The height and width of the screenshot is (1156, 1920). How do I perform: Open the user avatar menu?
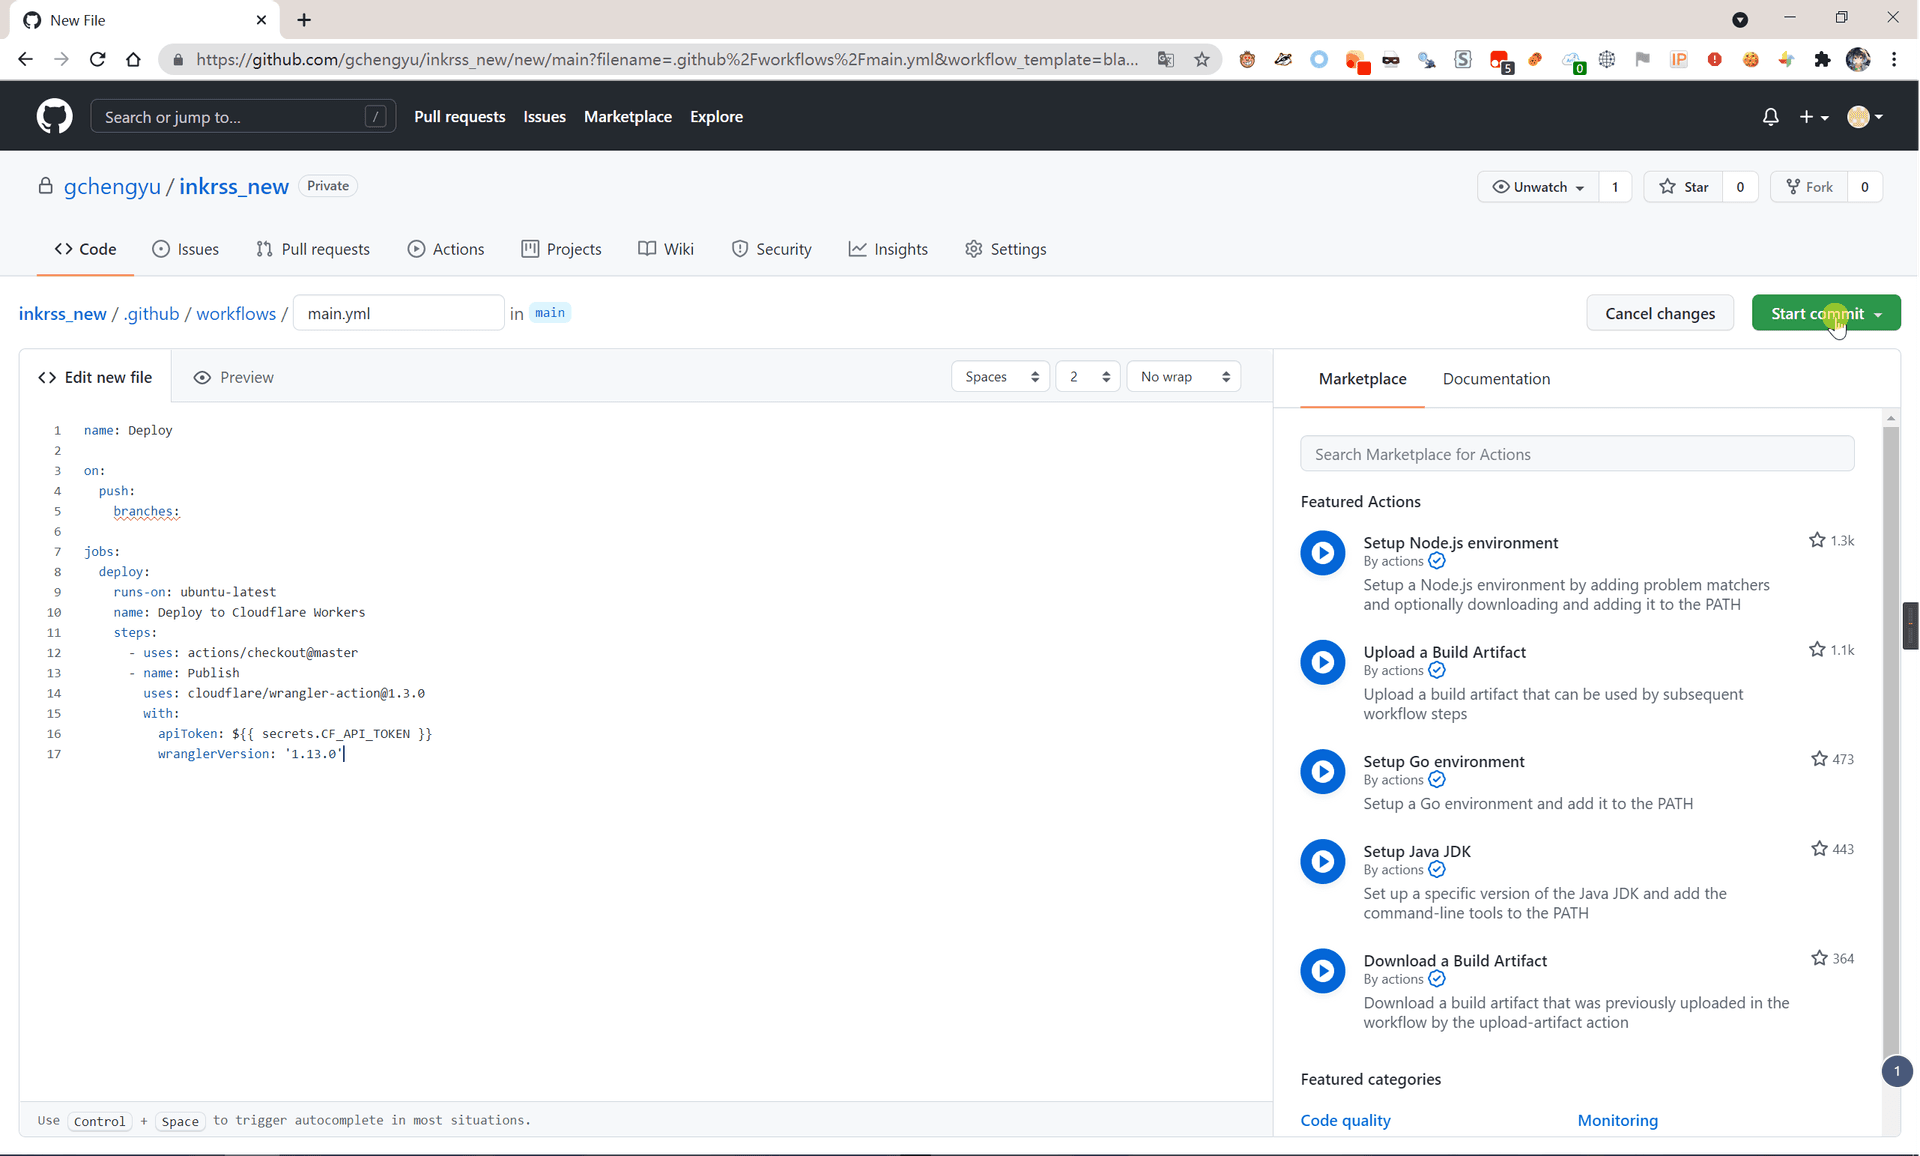pos(1865,116)
